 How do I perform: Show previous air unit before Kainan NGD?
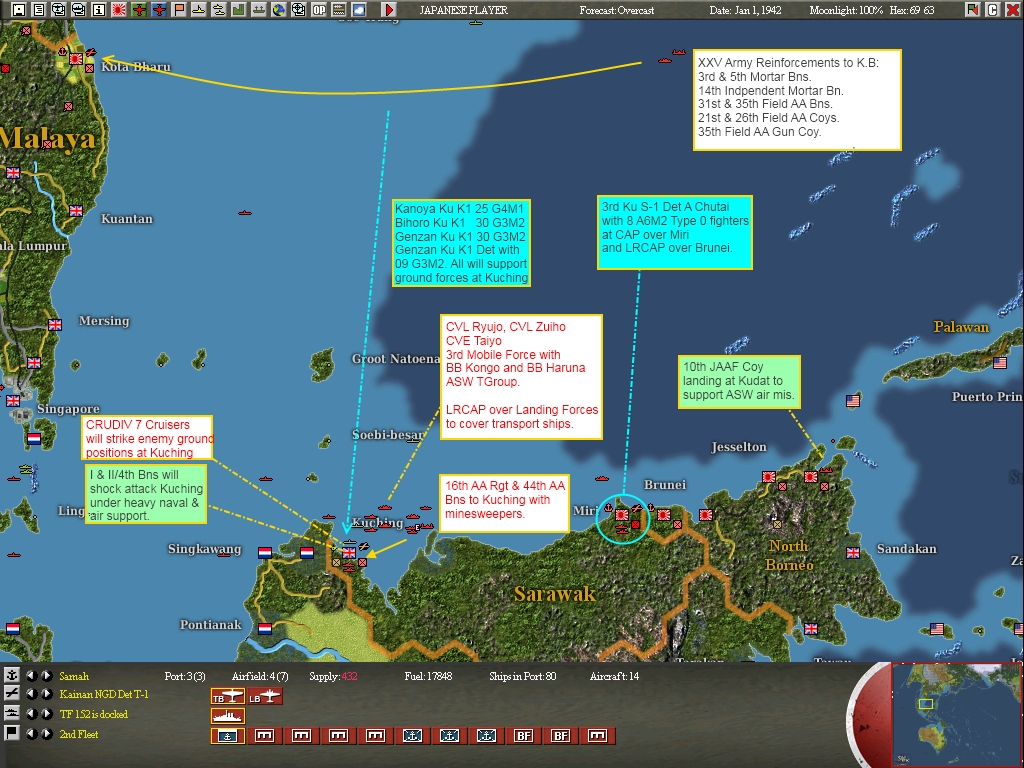[x=31, y=694]
